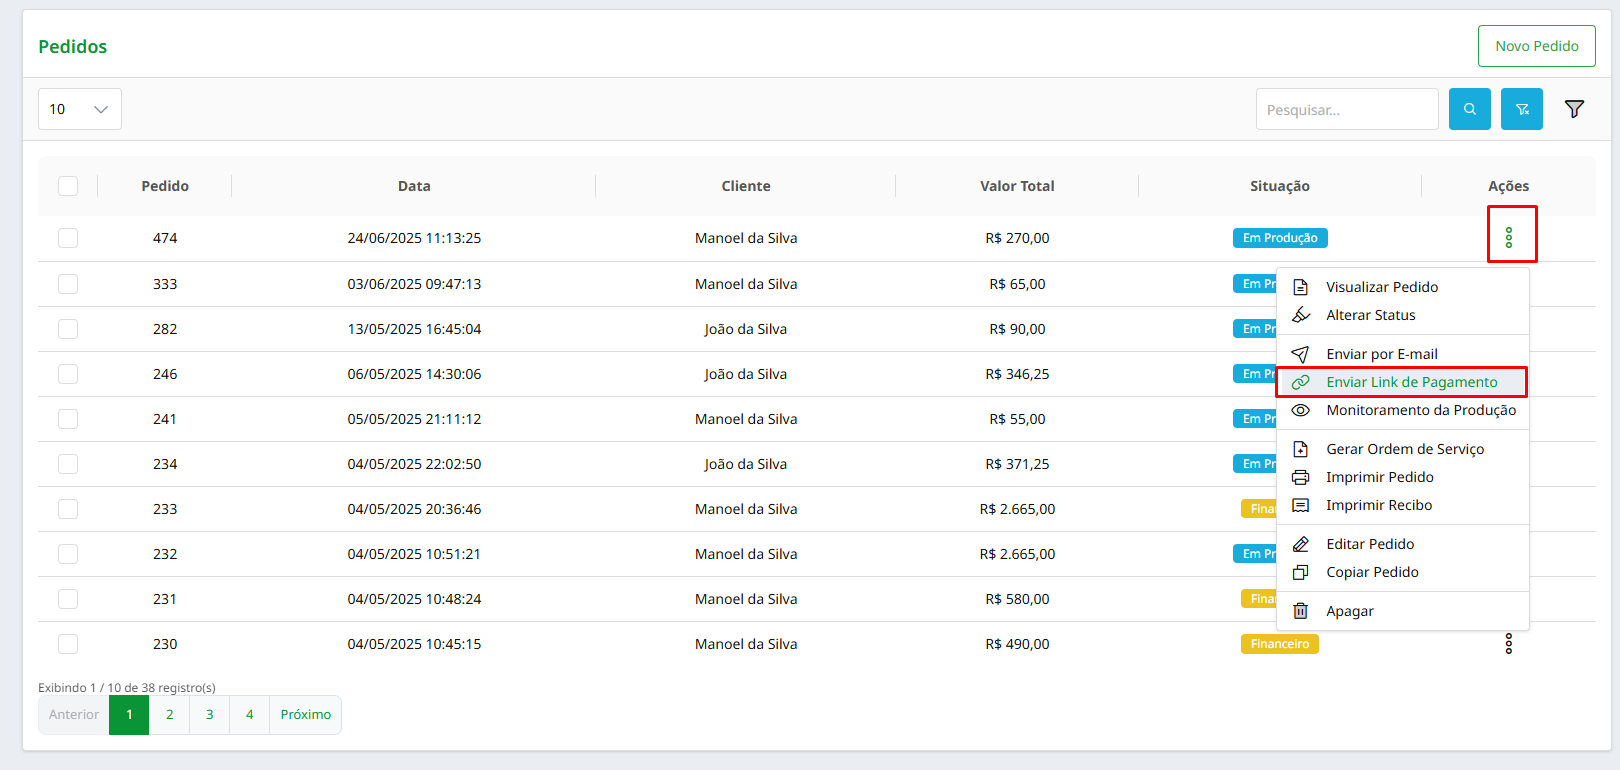Go to next page with Próximo
The width and height of the screenshot is (1620, 770).
pyautogui.click(x=305, y=715)
